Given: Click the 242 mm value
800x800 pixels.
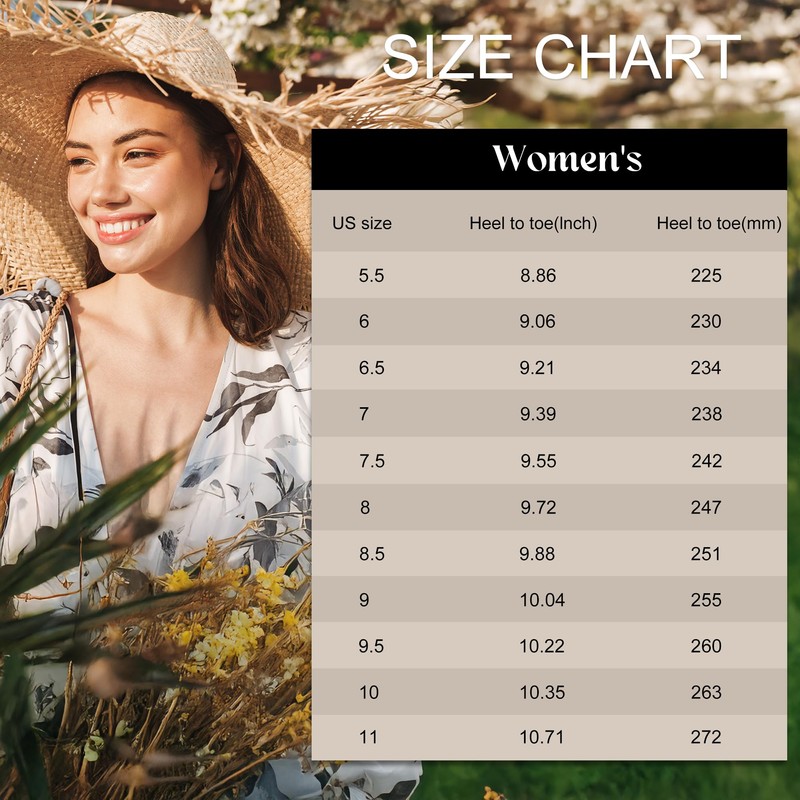Looking at the screenshot, I should coord(706,461).
